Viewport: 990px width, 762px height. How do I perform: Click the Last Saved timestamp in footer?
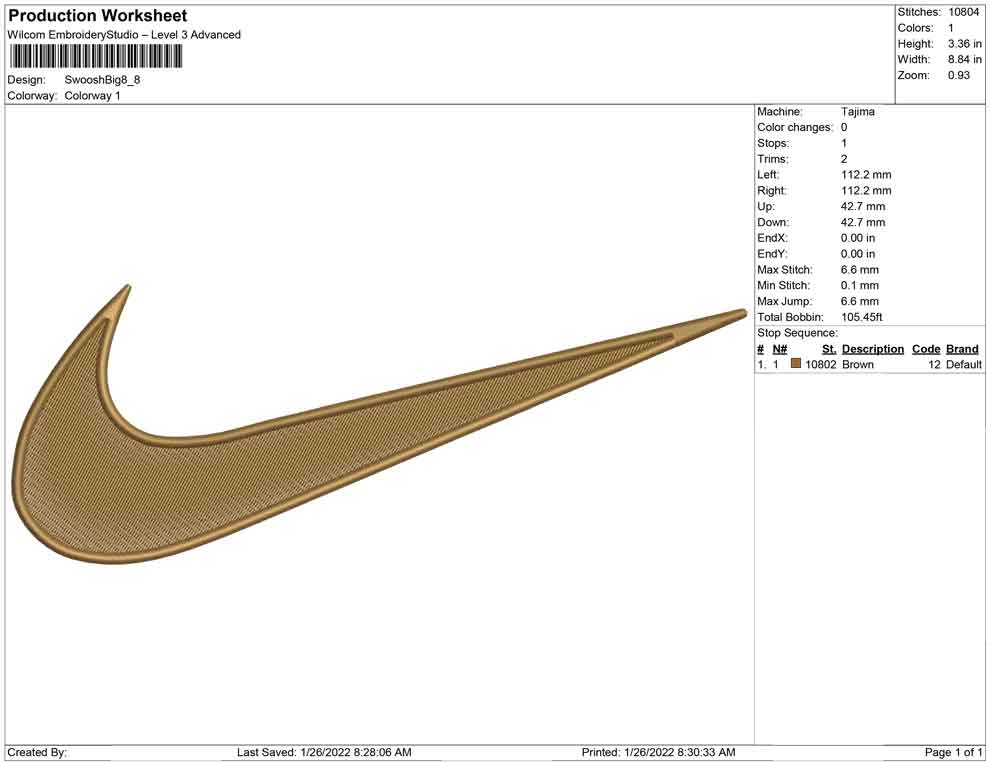point(324,752)
